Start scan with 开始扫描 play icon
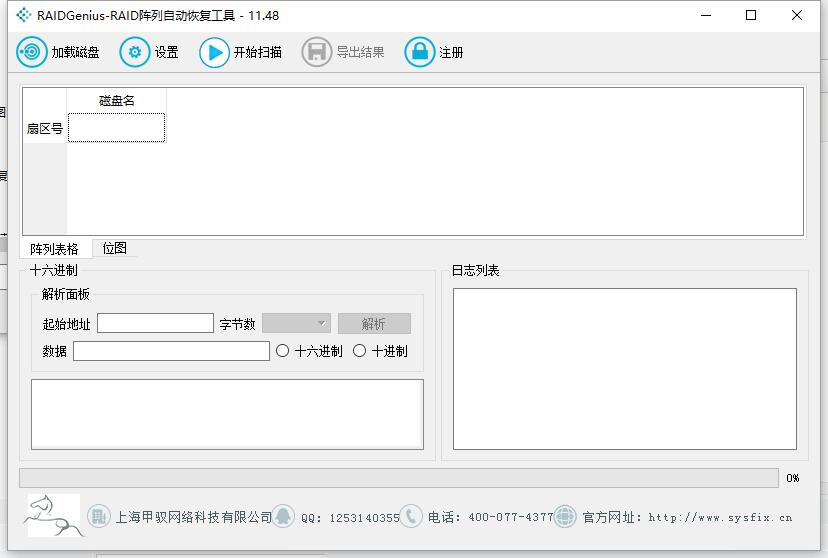This screenshot has width=828, height=558. [x=214, y=52]
